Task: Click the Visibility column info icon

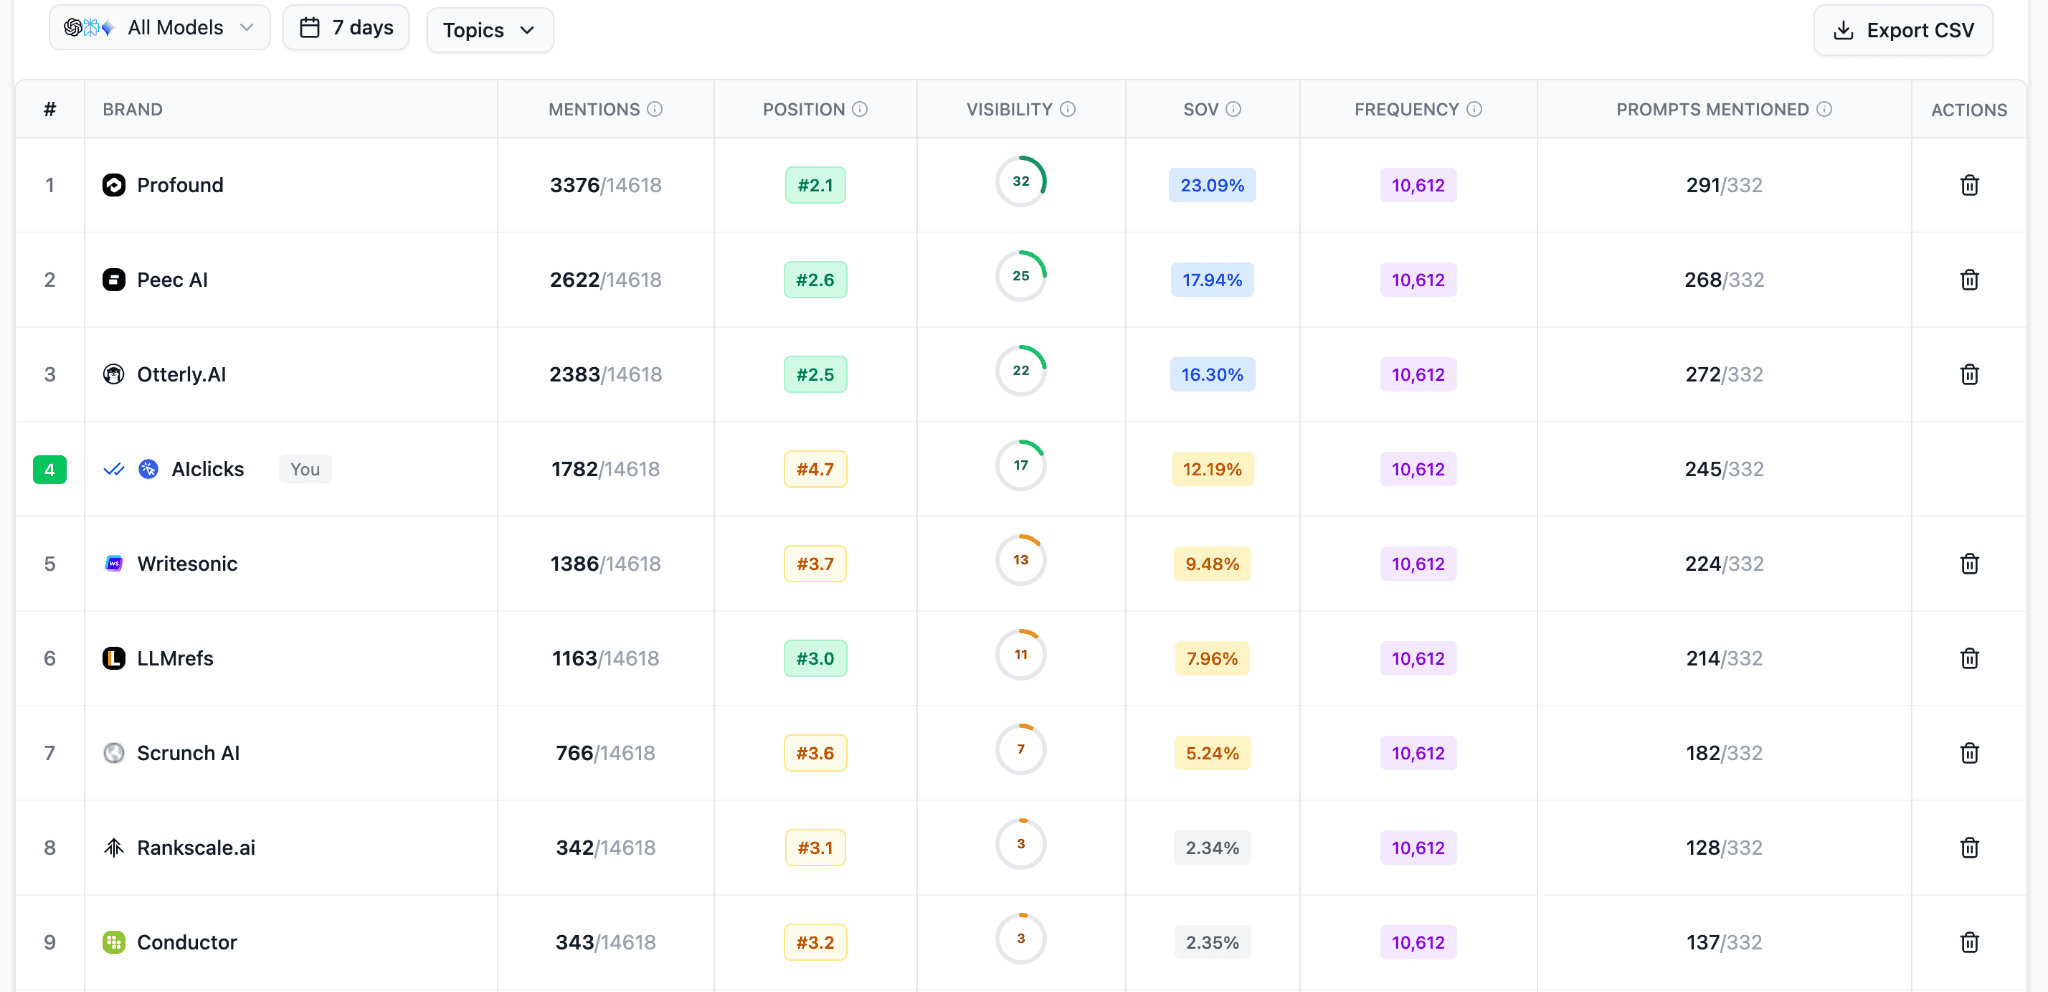Action: click(x=1068, y=109)
